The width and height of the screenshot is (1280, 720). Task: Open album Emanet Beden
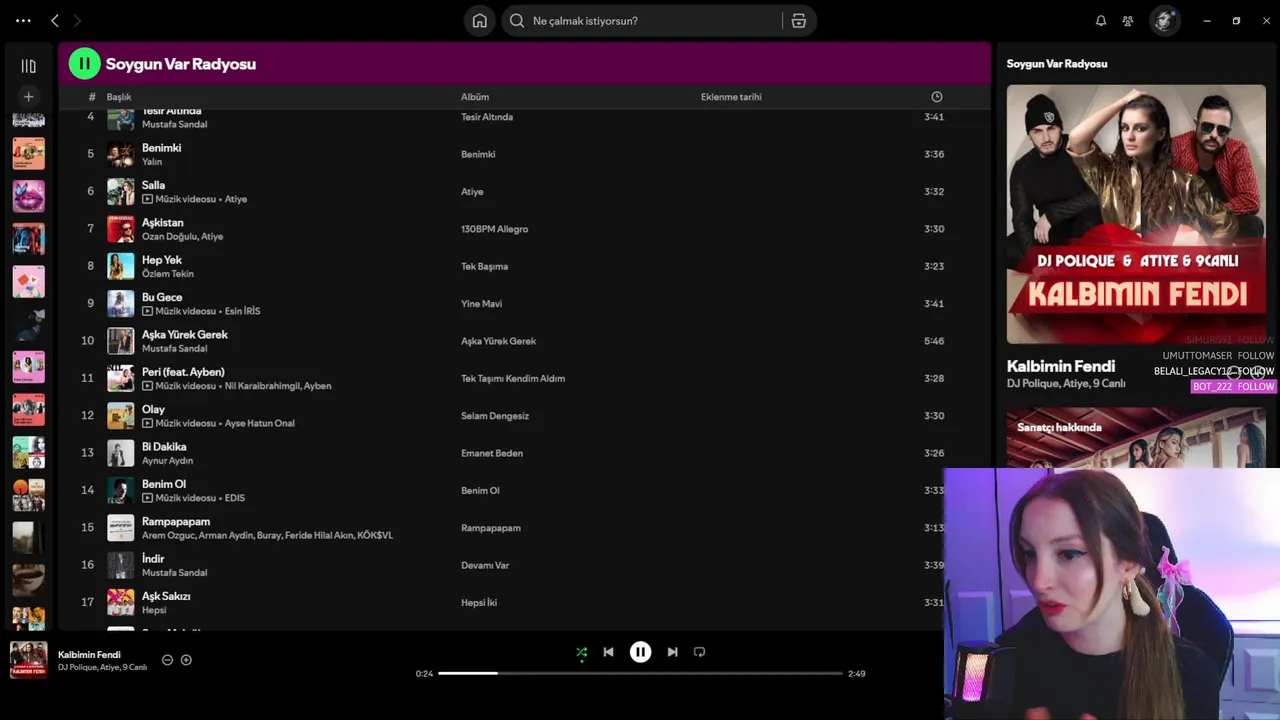coord(492,453)
